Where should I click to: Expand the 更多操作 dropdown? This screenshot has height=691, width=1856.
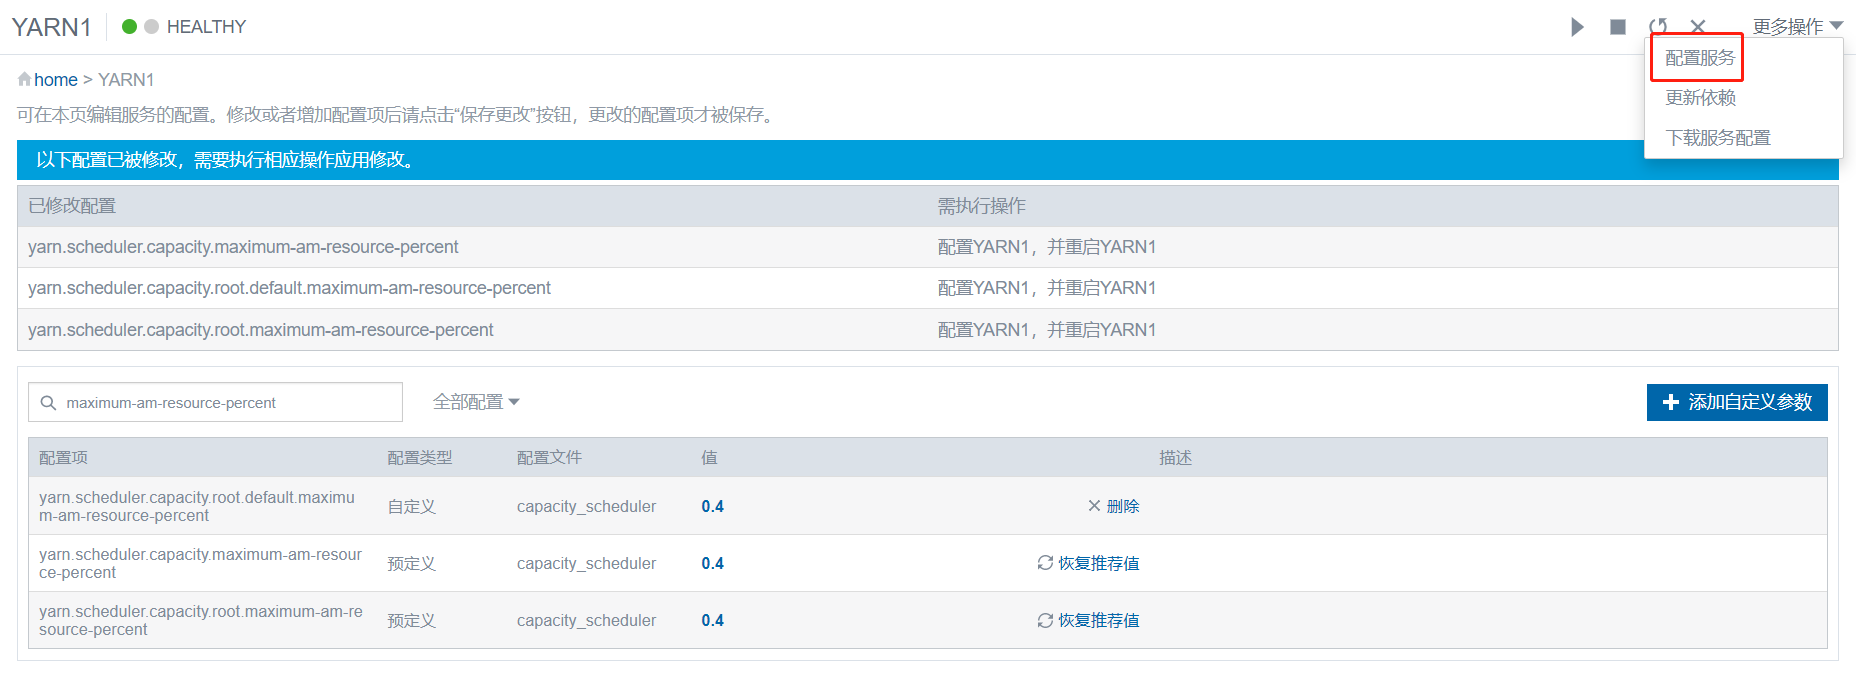pyautogui.click(x=1797, y=27)
